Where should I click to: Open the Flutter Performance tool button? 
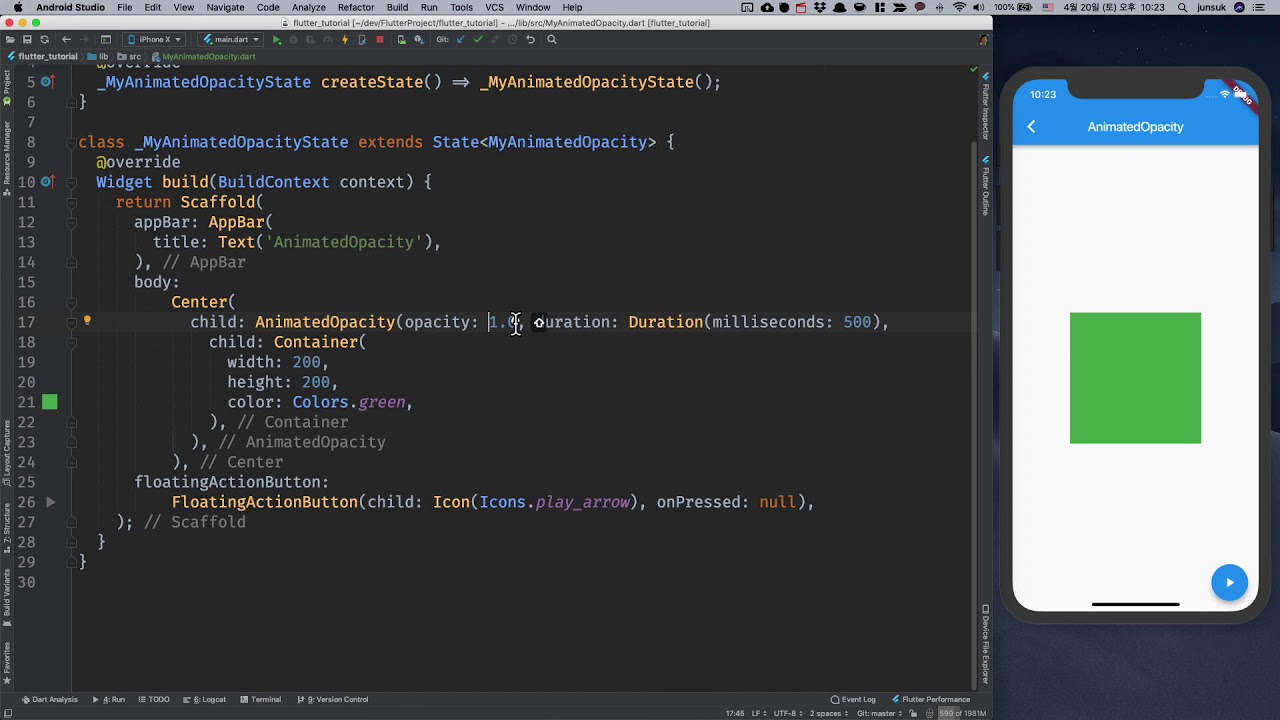(931, 699)
